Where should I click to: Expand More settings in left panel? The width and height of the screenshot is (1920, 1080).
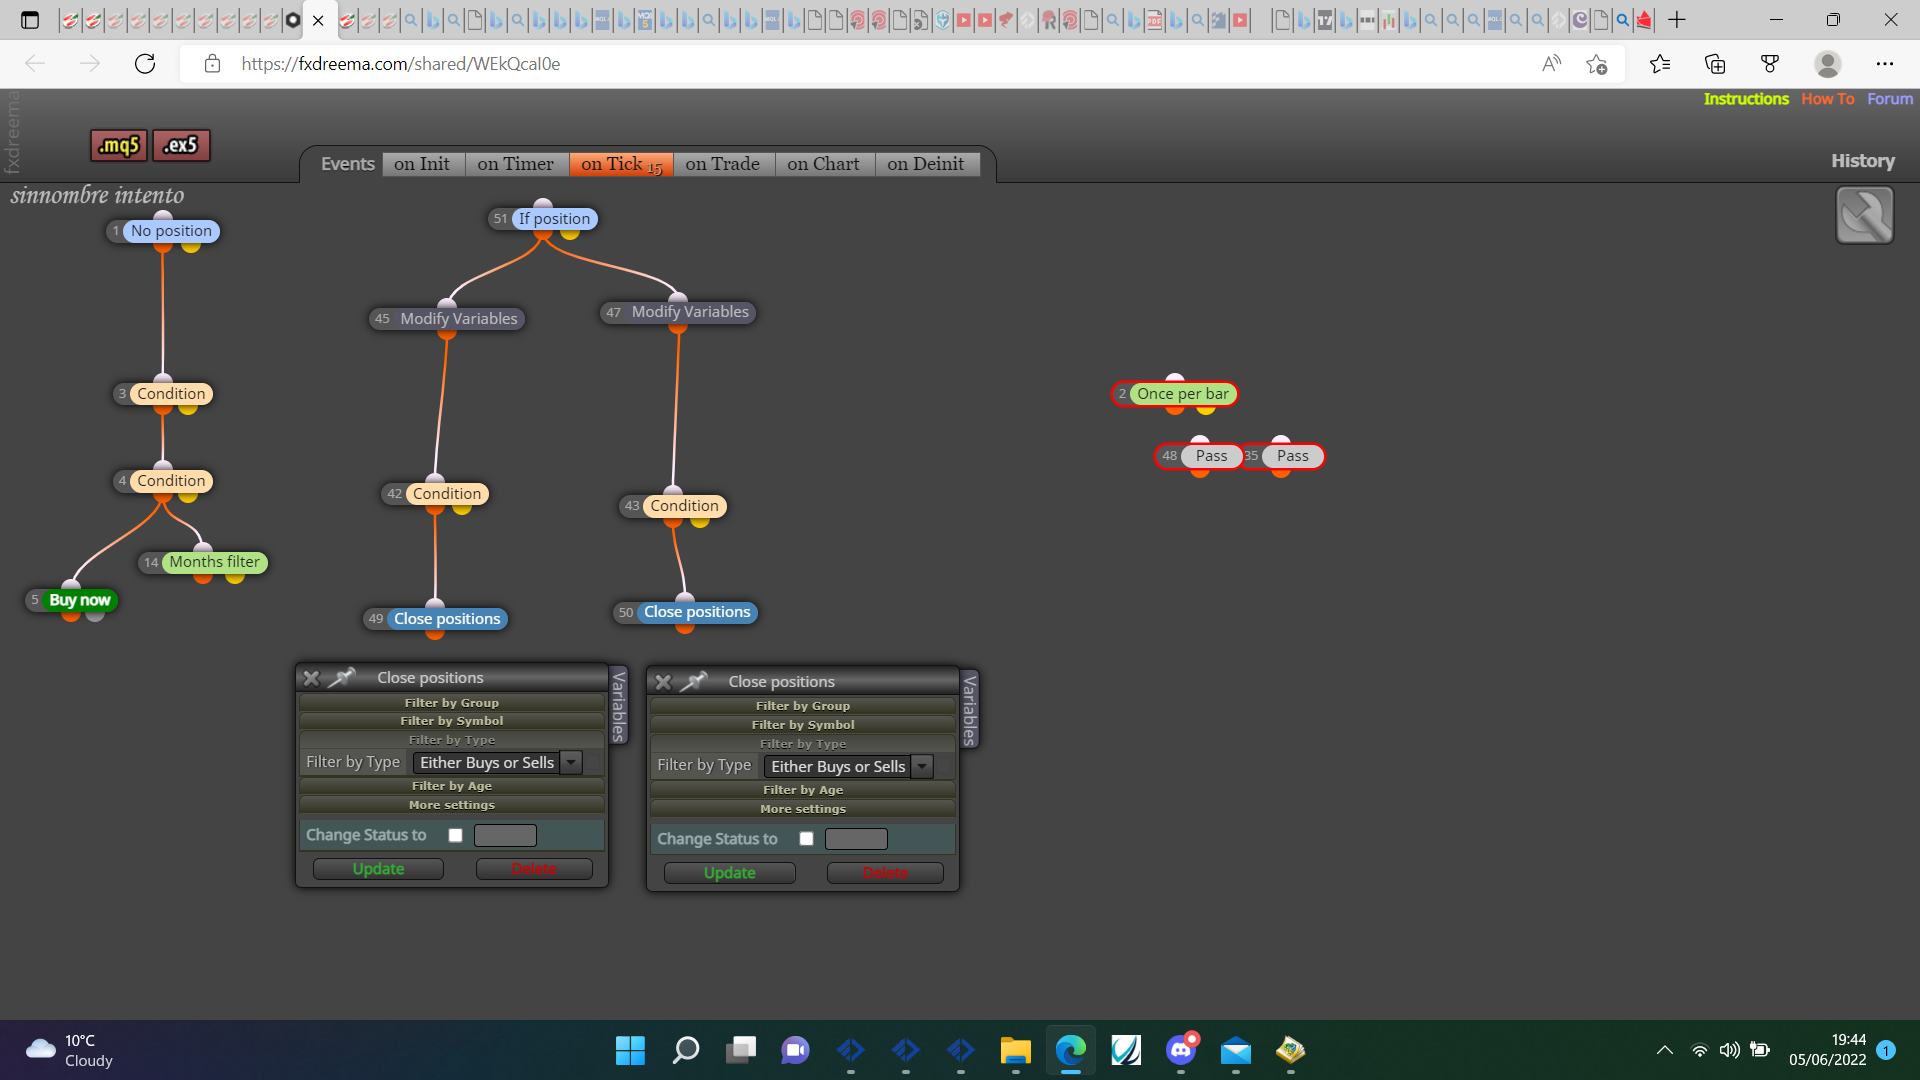(x=452, y=805)
